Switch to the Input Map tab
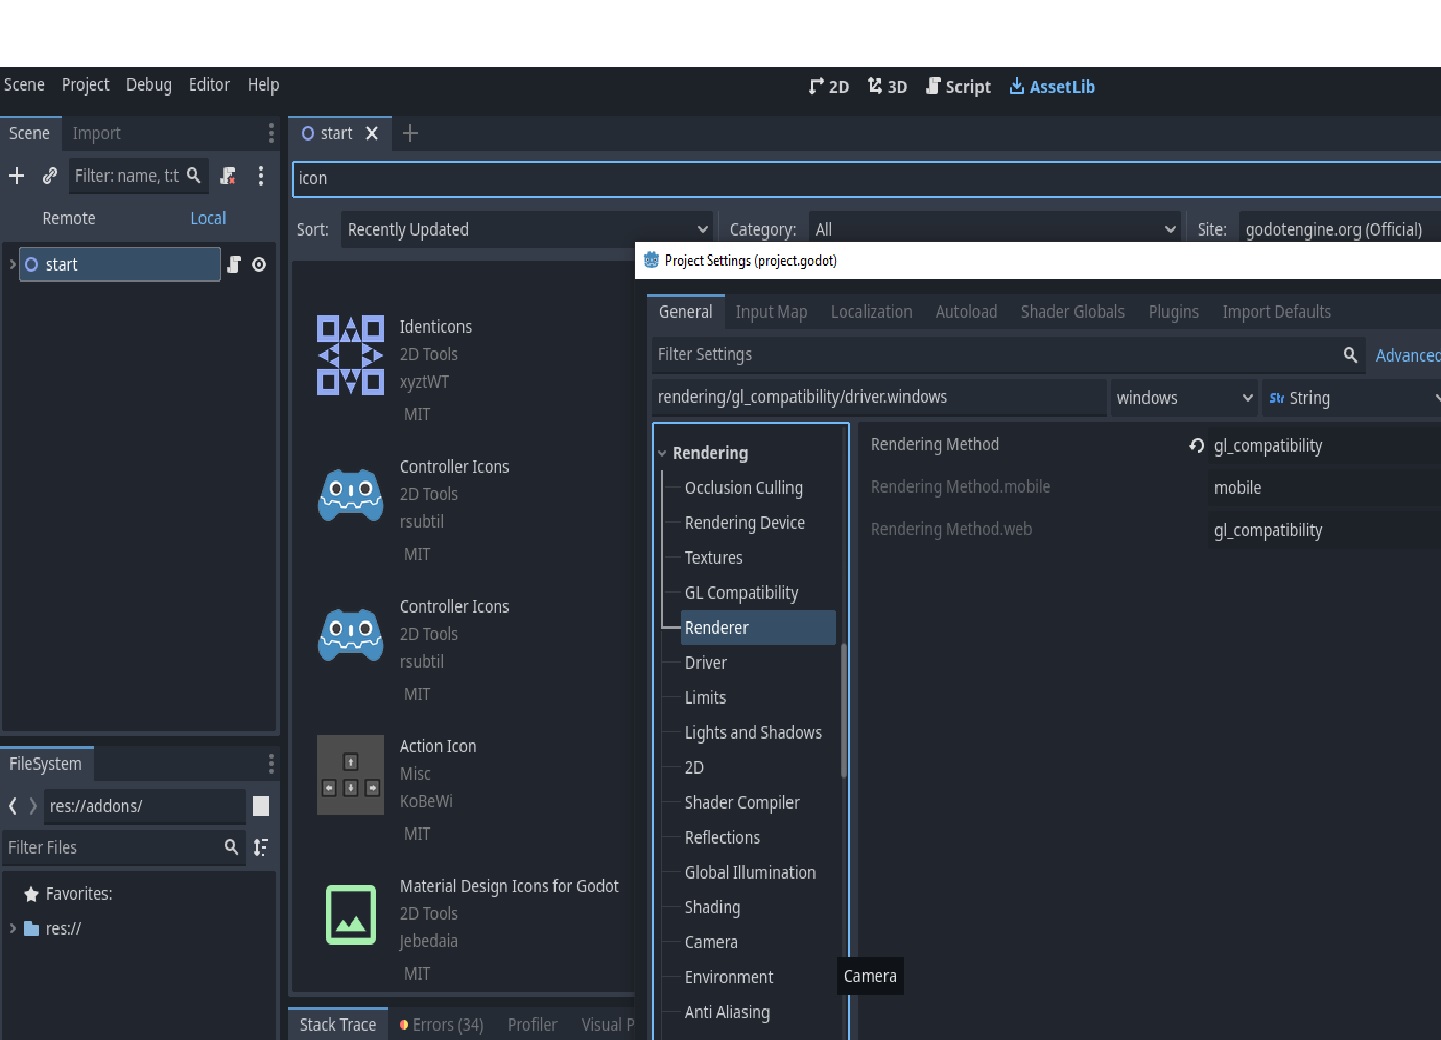Viewport: 1441px width, 1040px height. [771, 312]
